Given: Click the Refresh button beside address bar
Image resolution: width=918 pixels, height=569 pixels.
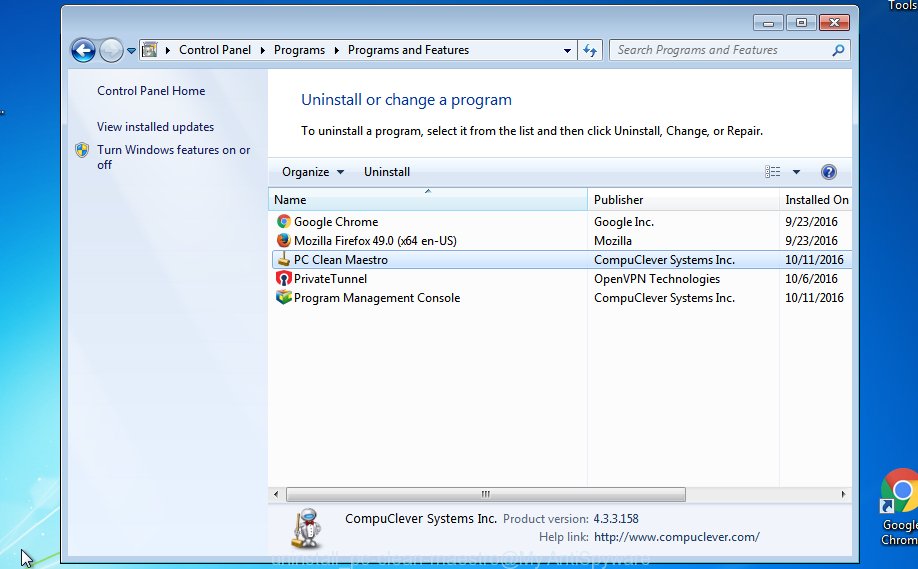Looking at the screenshot, I should click(590, 50).
